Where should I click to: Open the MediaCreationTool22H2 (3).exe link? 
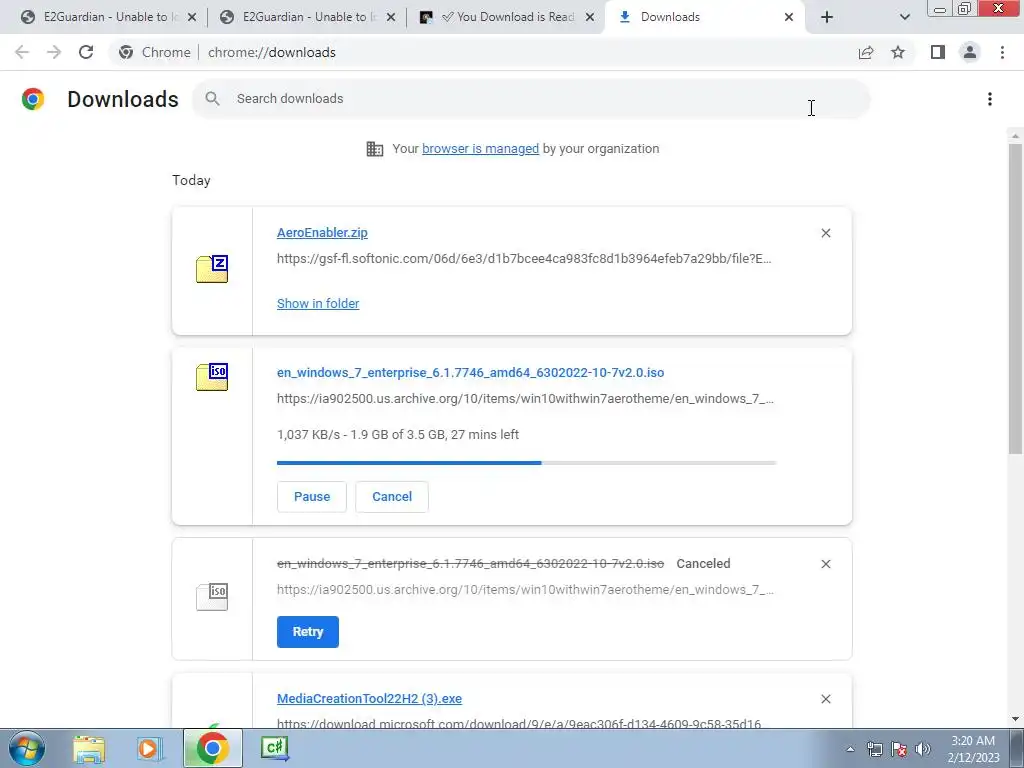click(369, 699)
